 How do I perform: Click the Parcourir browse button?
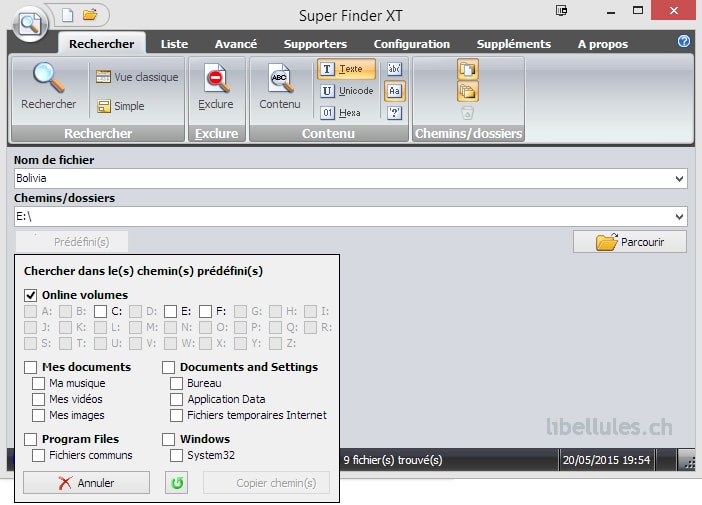click(629, 242)
